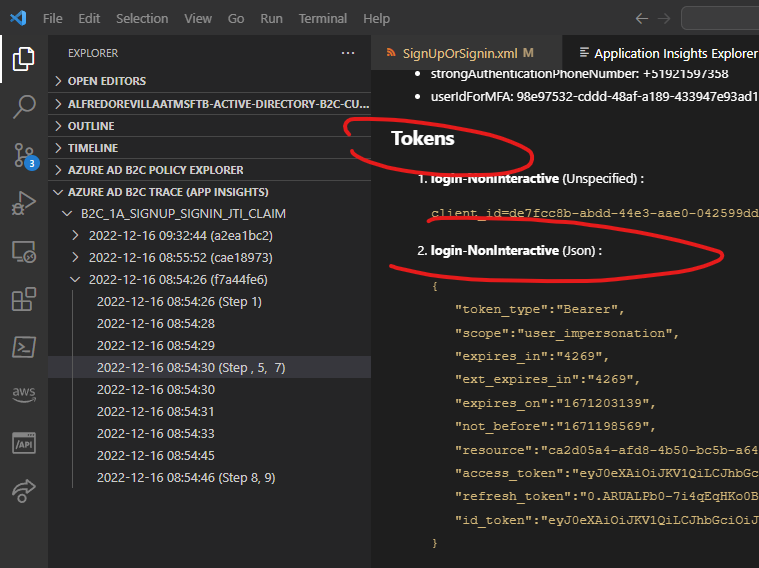The image size is (759, 568).
Task: Open the Search view icon
Action: coord(23,106)
